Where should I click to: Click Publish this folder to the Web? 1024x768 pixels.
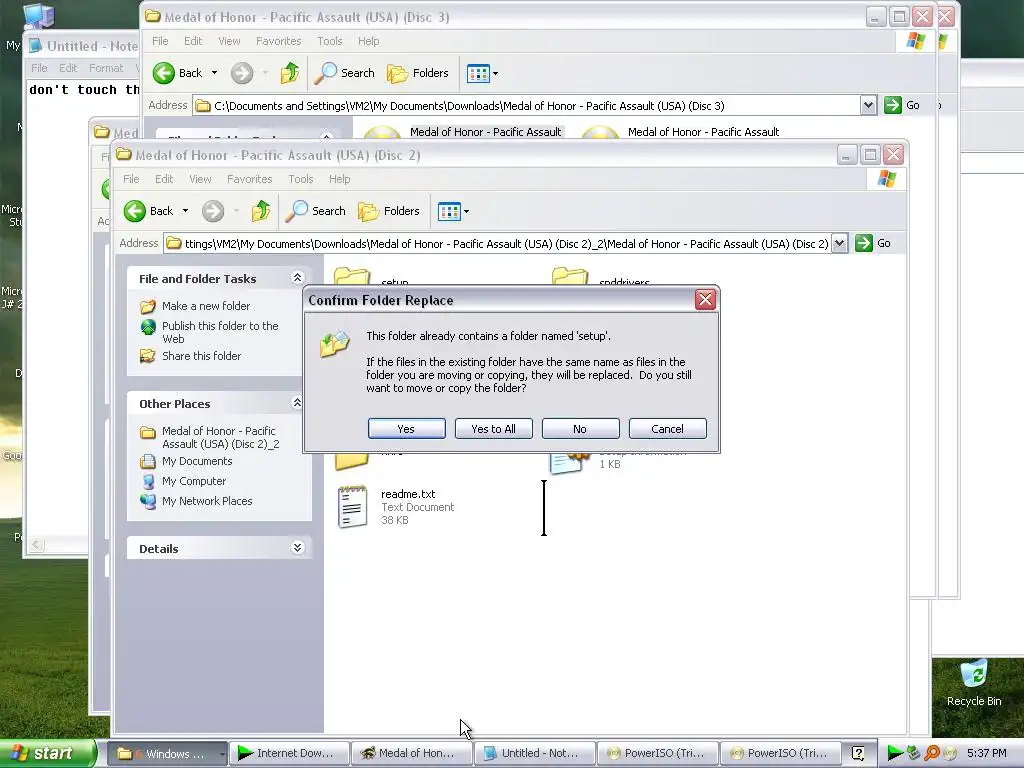[220, 332]
